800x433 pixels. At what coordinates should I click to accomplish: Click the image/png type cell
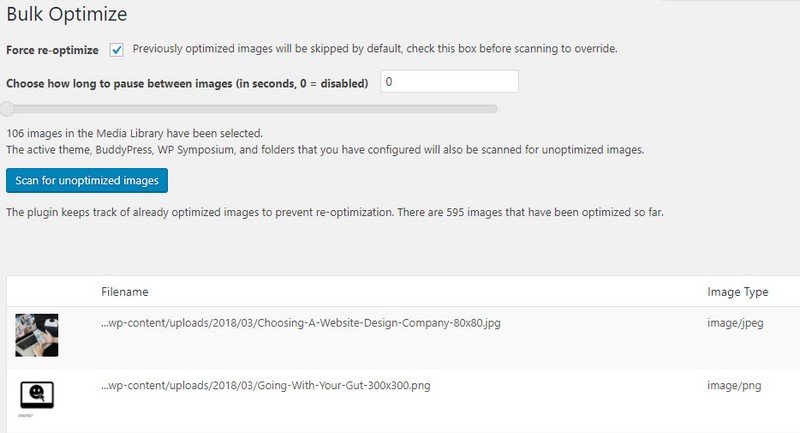734,386
